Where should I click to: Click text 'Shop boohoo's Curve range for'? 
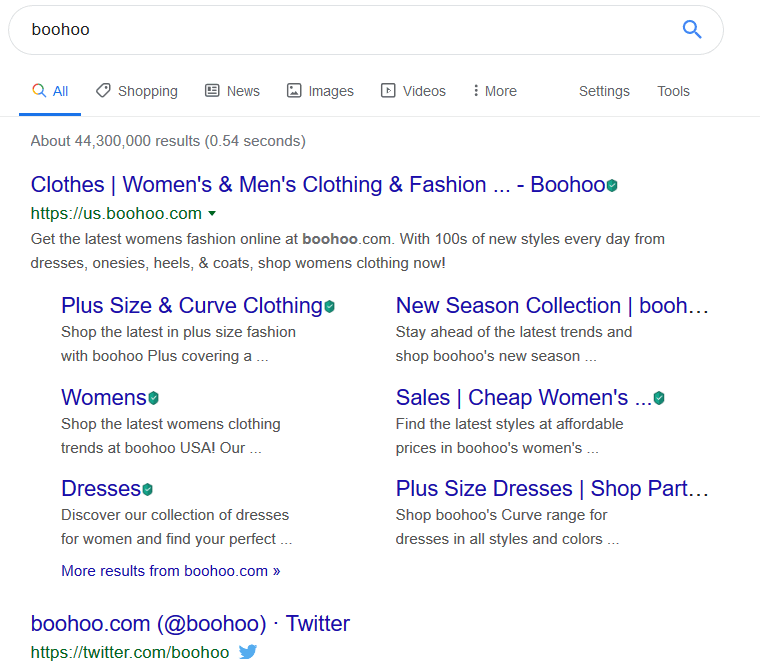click(x=501, y=515)
